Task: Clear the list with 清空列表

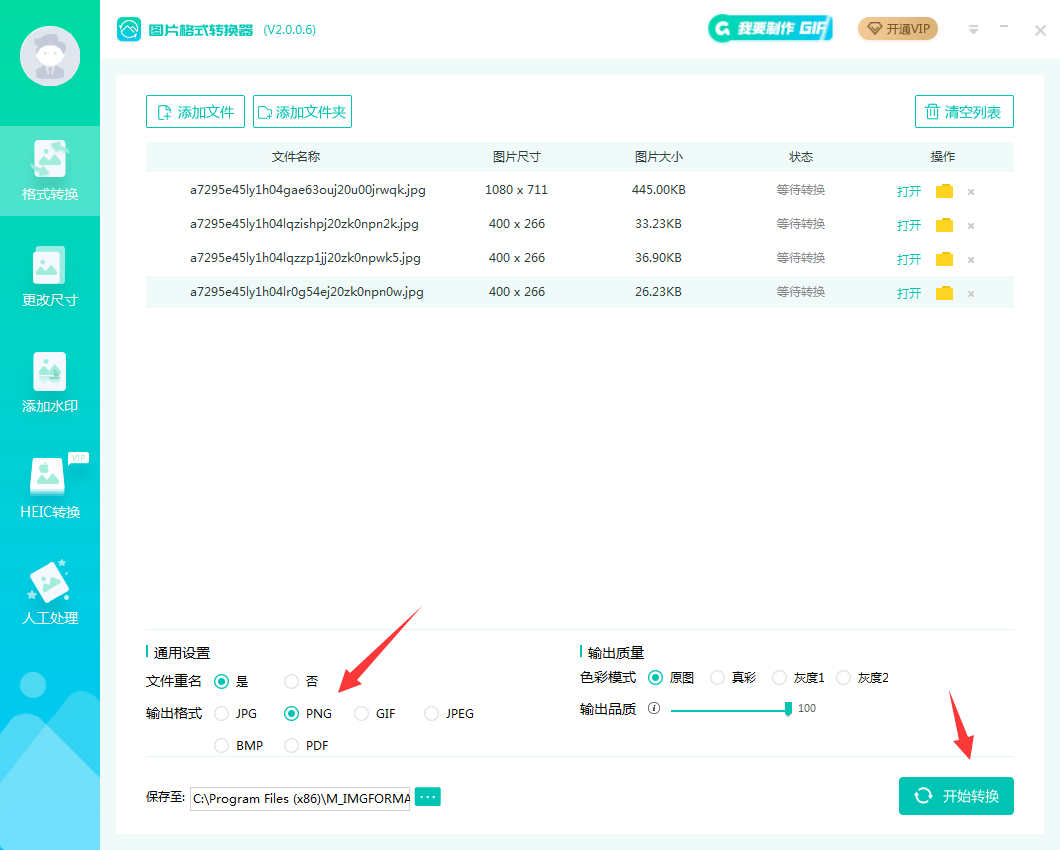Action: click(964, 112)
